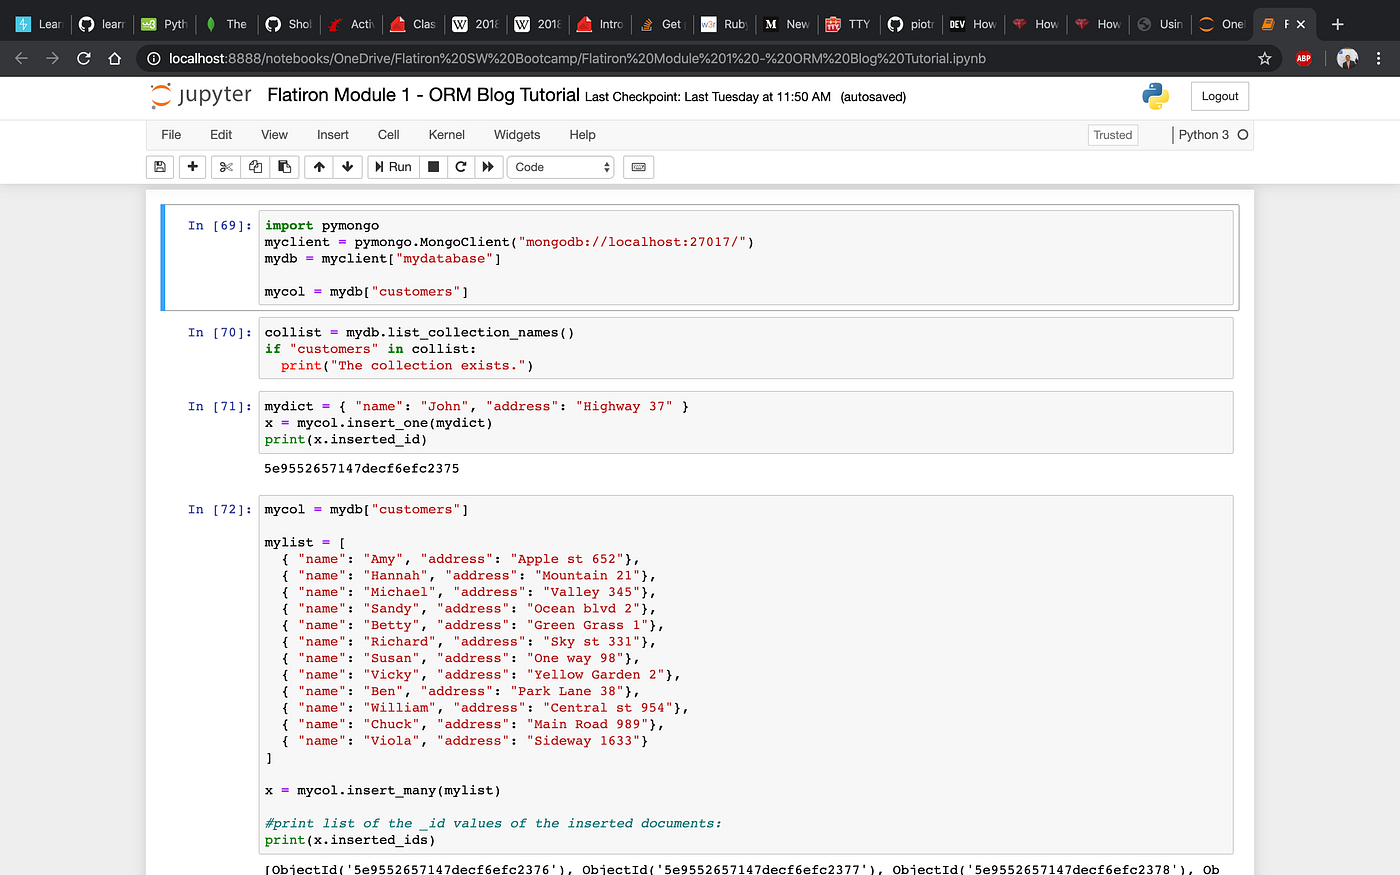
Task: Cut the selected cell with the scissors icon
Action: 225,166
